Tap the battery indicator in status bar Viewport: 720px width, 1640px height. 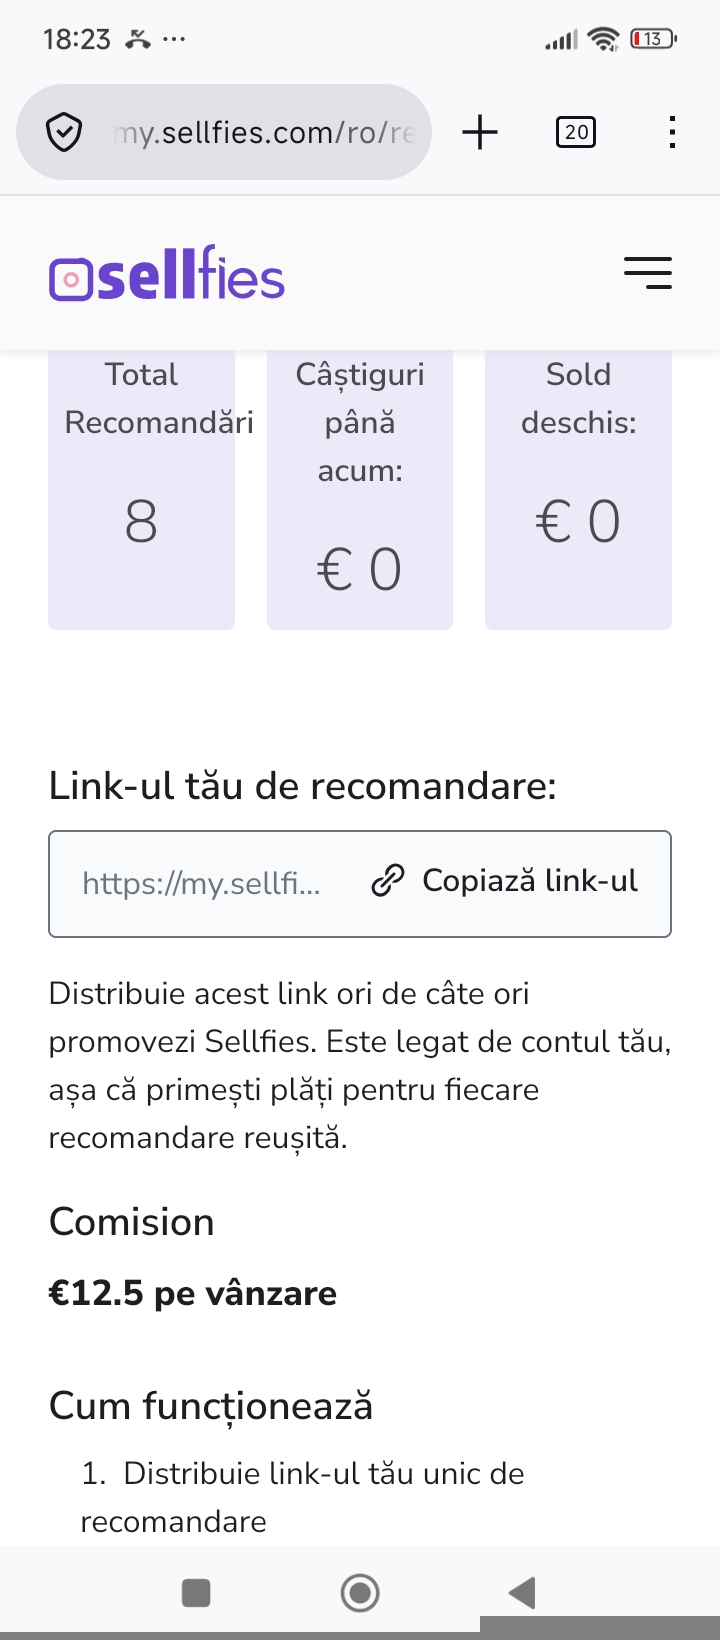point(653,39)
